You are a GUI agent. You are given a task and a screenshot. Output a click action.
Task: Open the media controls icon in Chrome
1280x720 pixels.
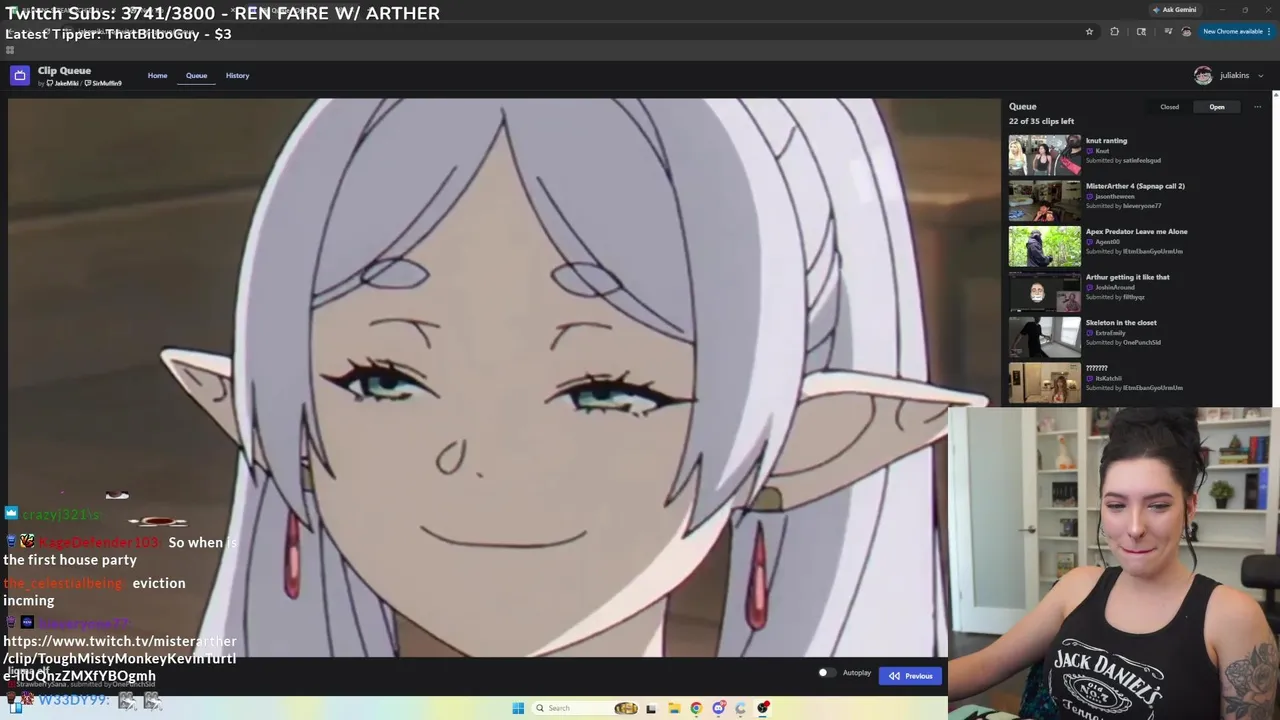point(1168,31)
